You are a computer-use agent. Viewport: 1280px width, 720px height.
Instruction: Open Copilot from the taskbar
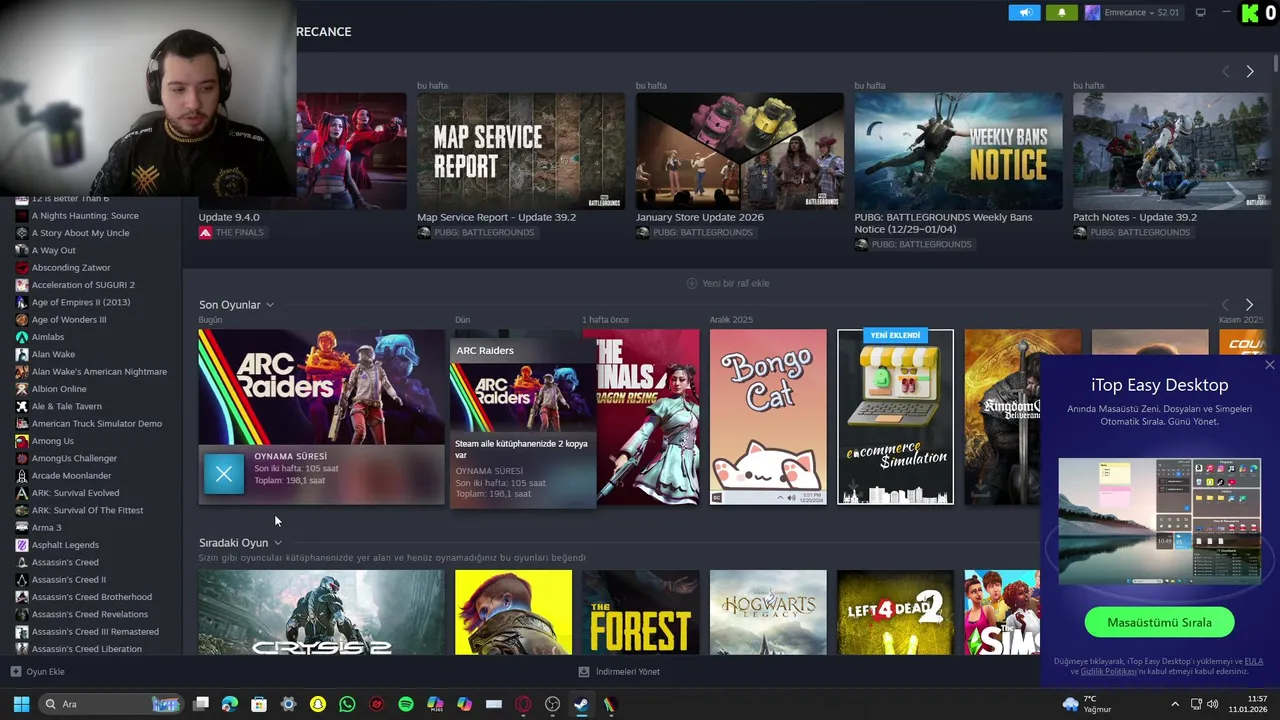click(464, 704)
